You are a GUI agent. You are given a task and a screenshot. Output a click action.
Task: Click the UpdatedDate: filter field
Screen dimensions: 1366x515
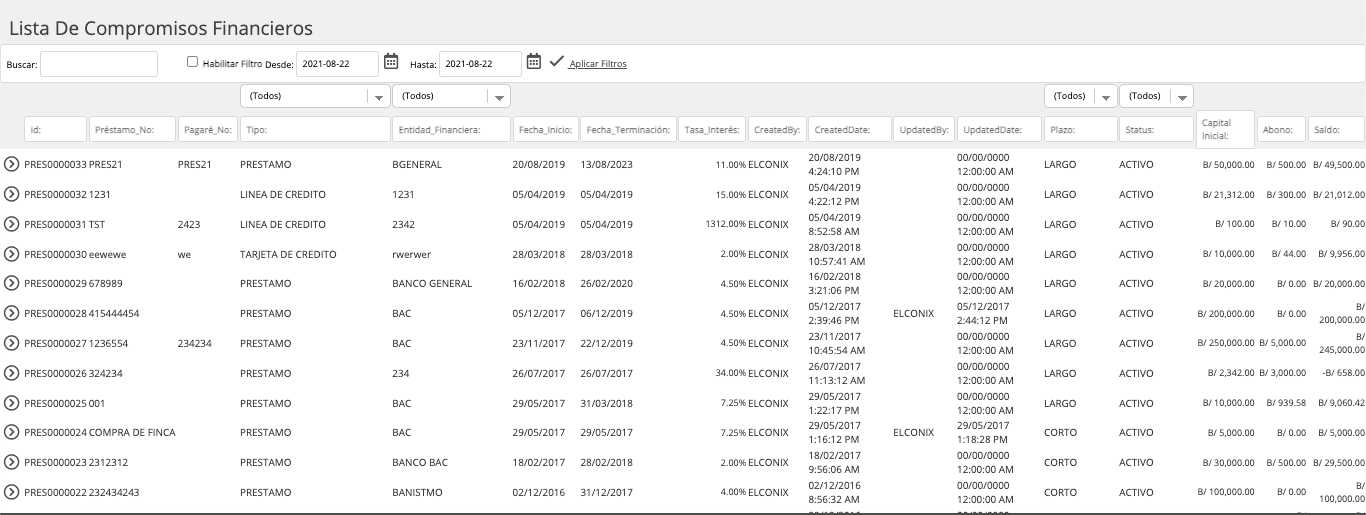coord(999,129)
